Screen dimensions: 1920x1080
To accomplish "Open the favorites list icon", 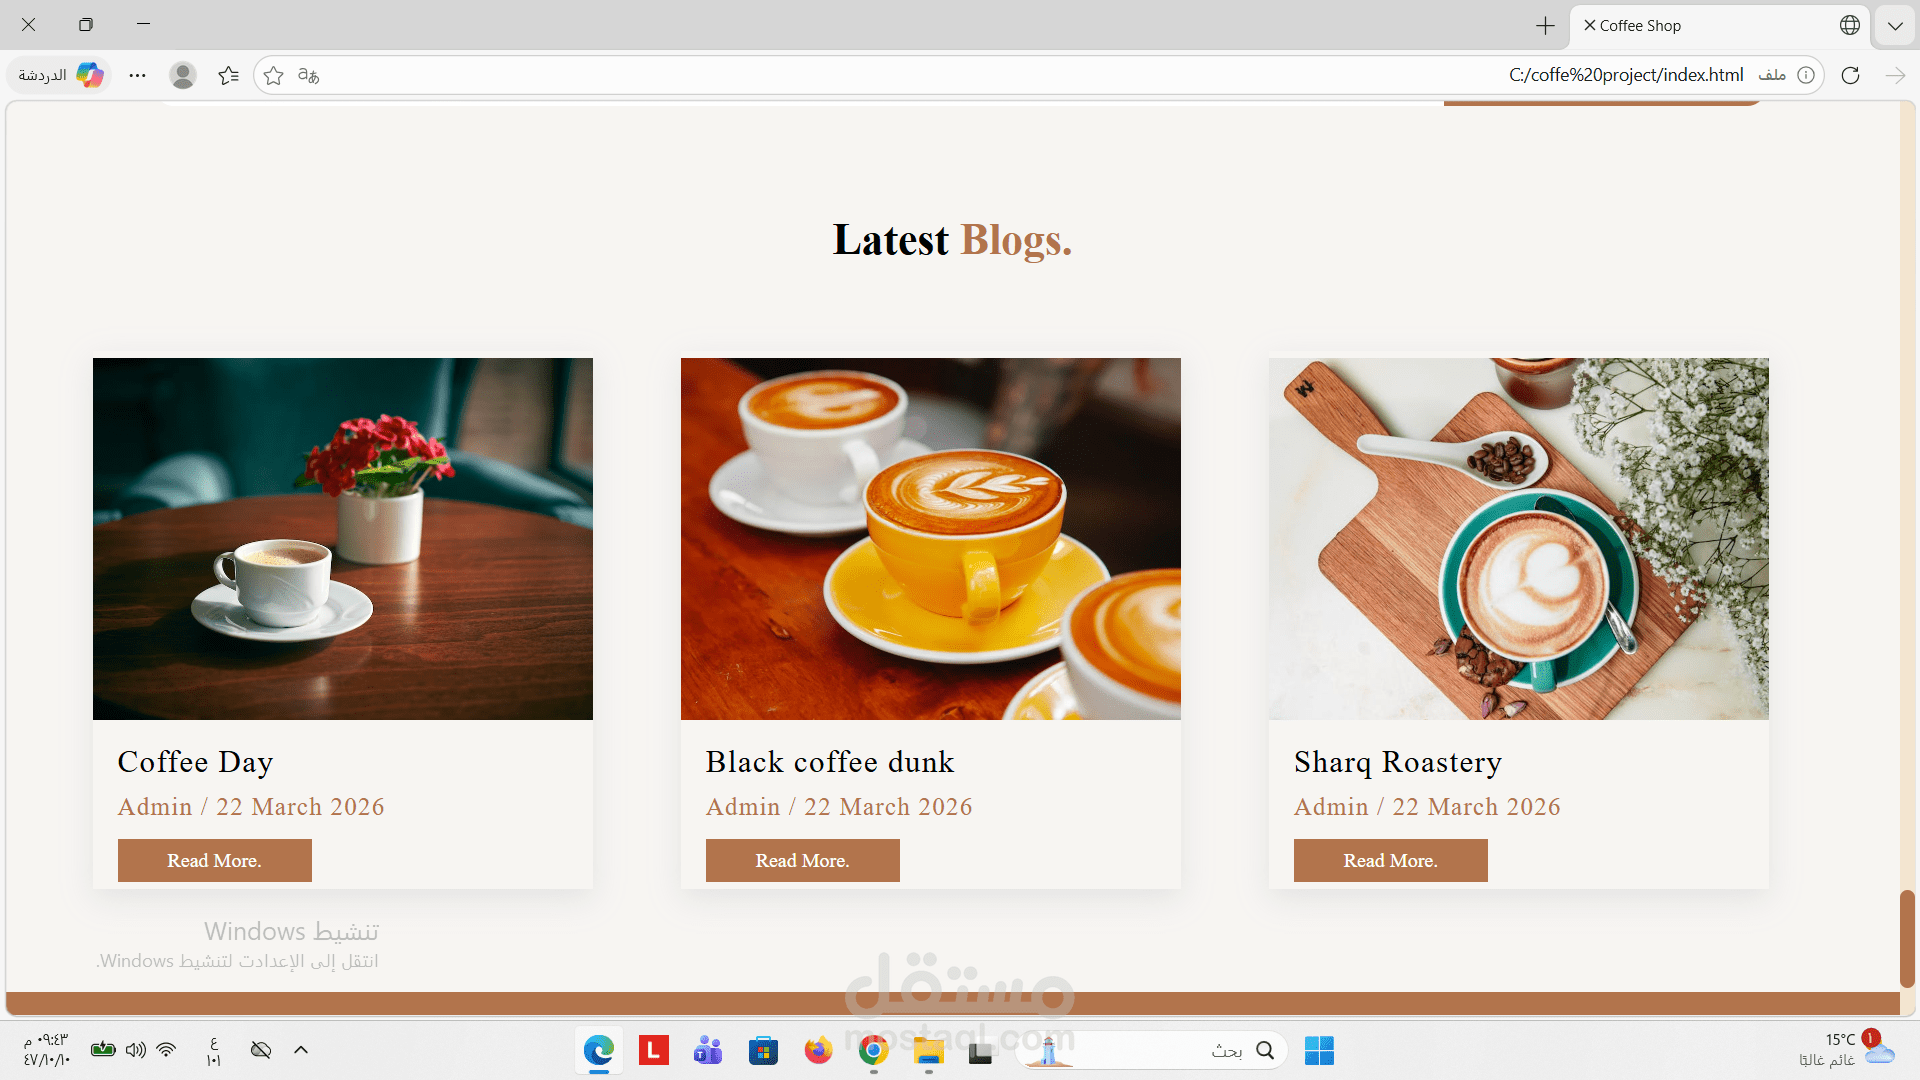I will tap(229, 75).
